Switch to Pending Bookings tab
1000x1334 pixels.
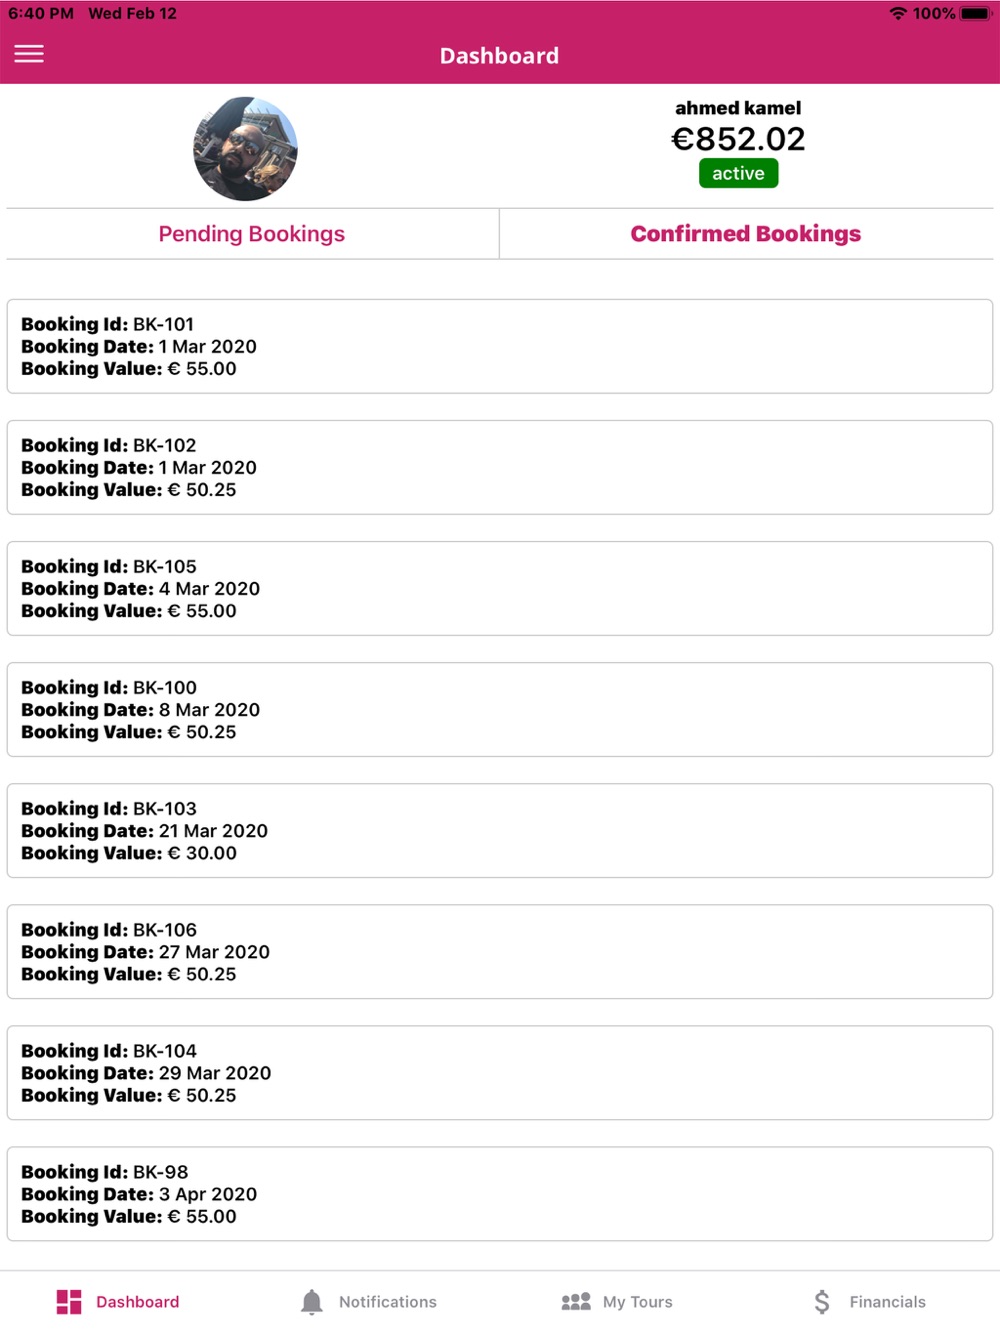pos(252,234)
